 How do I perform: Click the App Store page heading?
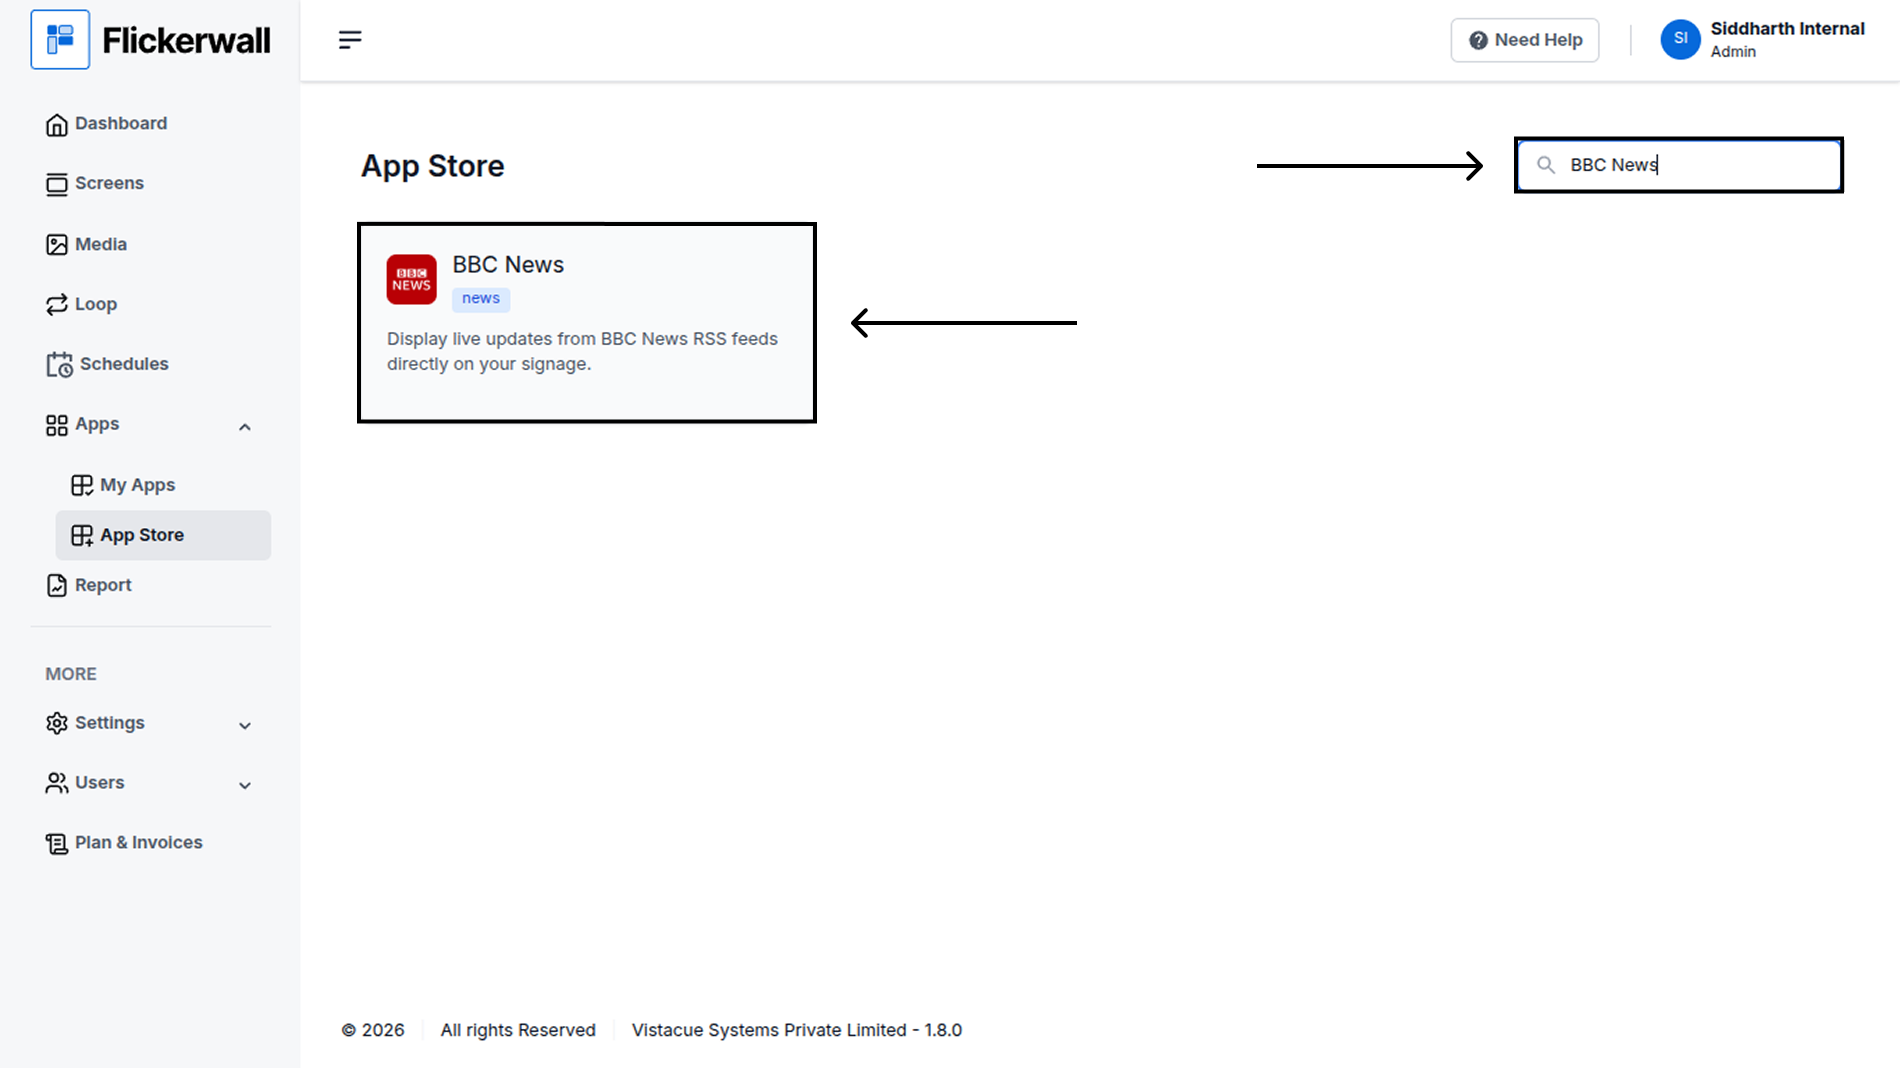click(x=432, y=166)
